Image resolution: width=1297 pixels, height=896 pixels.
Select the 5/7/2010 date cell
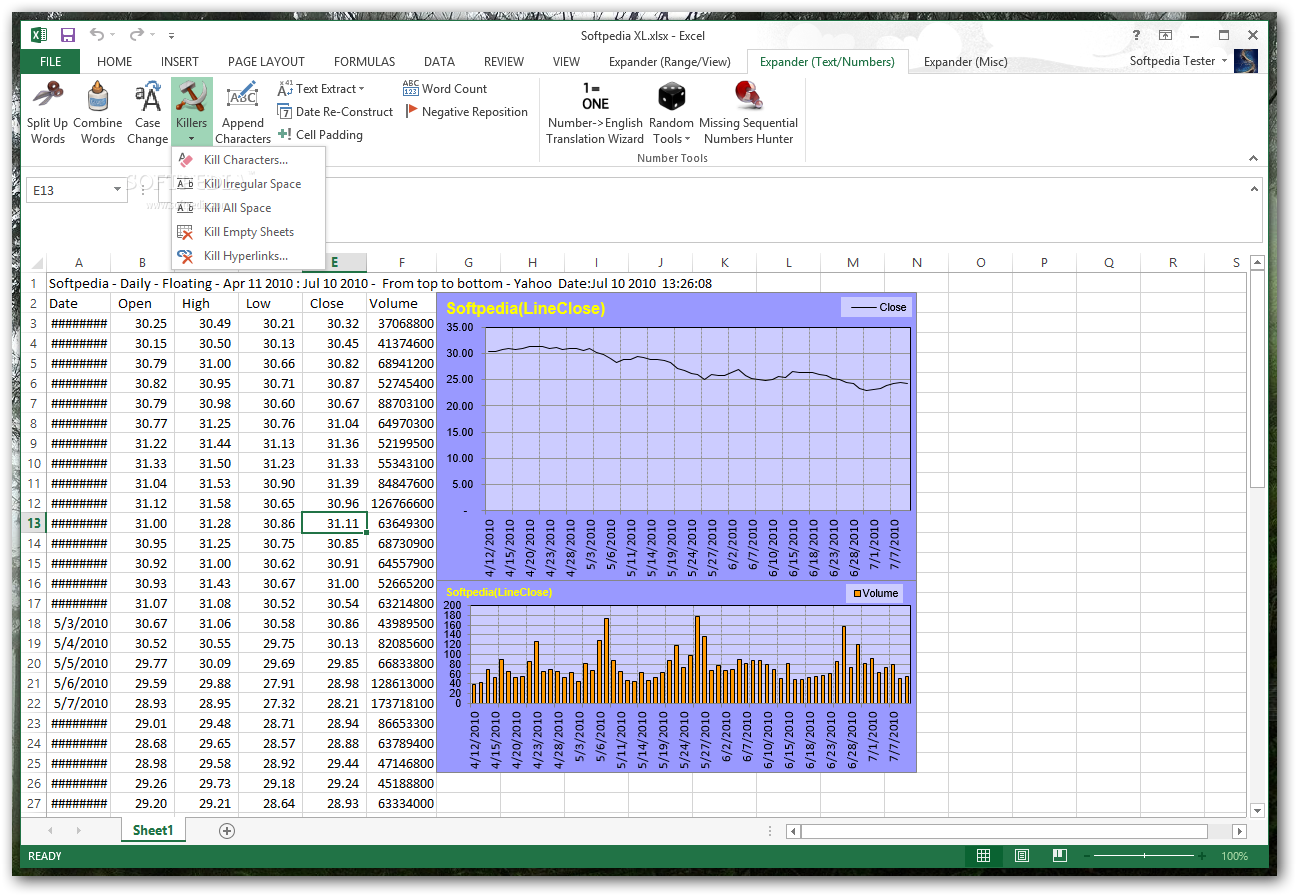pyautogui.click(x=78, y=703)
